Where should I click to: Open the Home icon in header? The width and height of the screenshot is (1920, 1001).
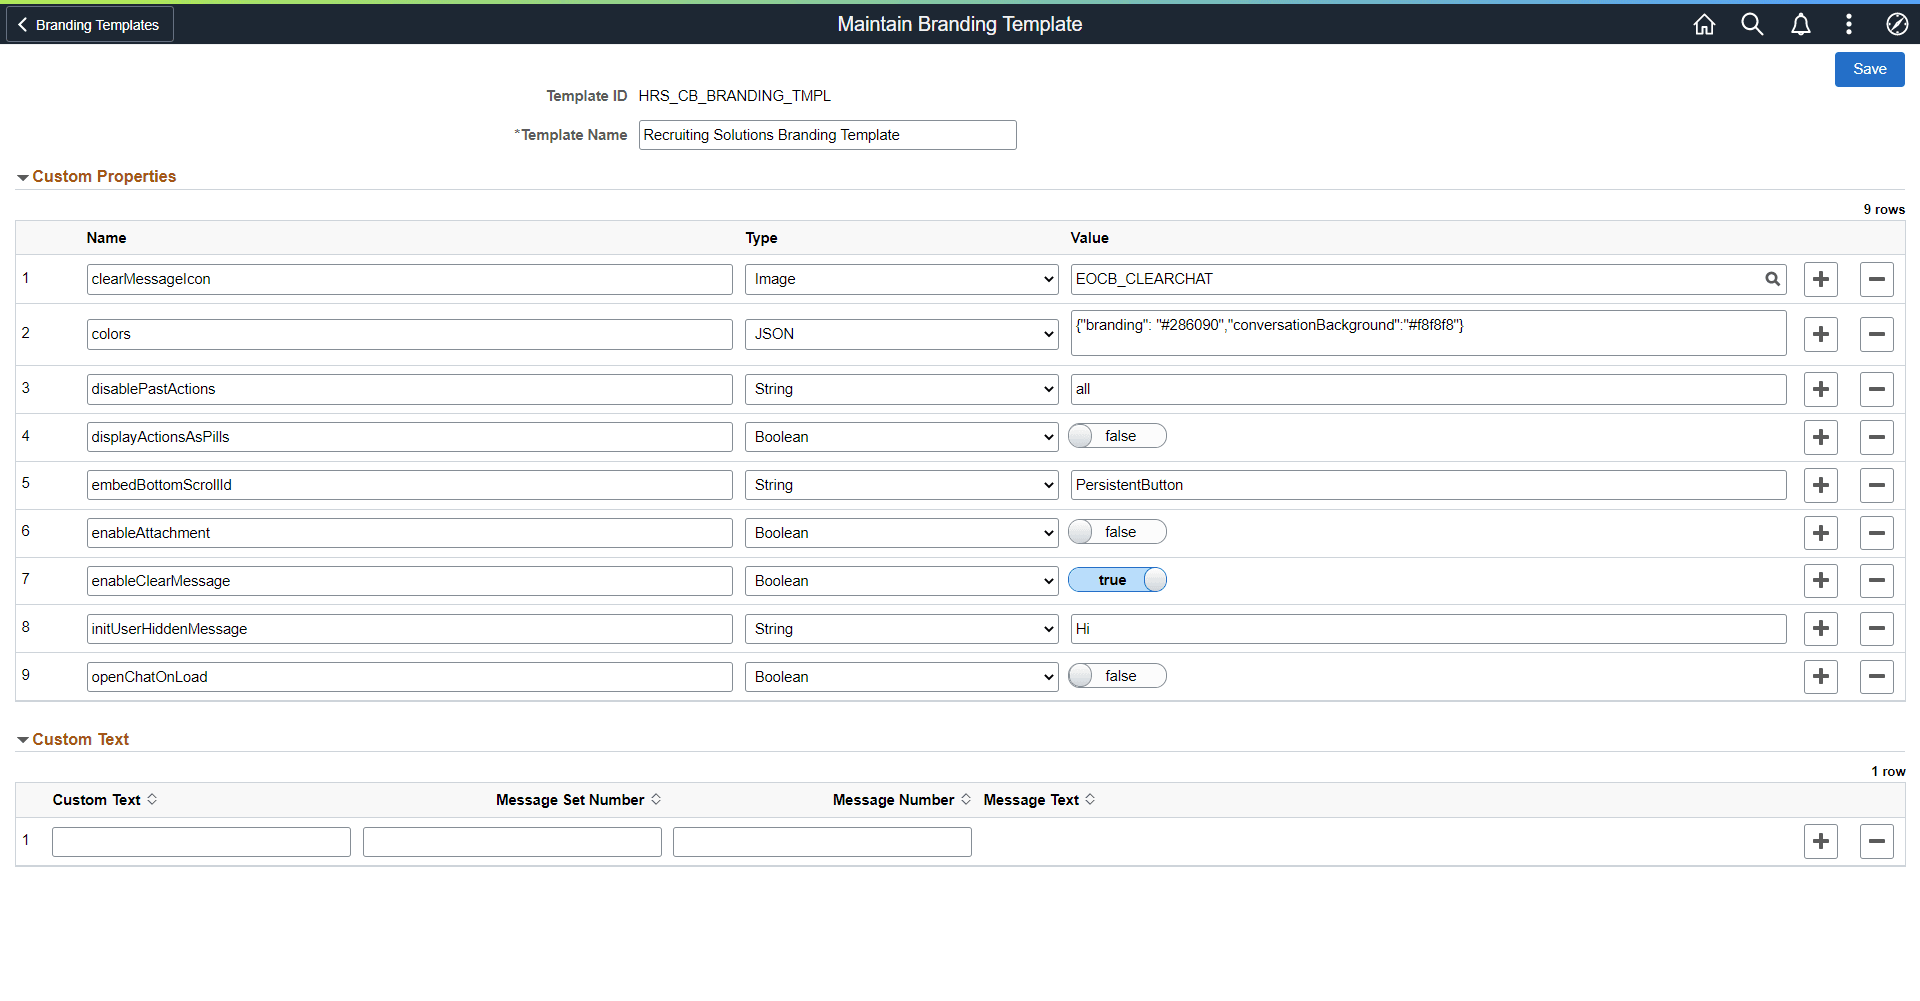point(1704,24)
